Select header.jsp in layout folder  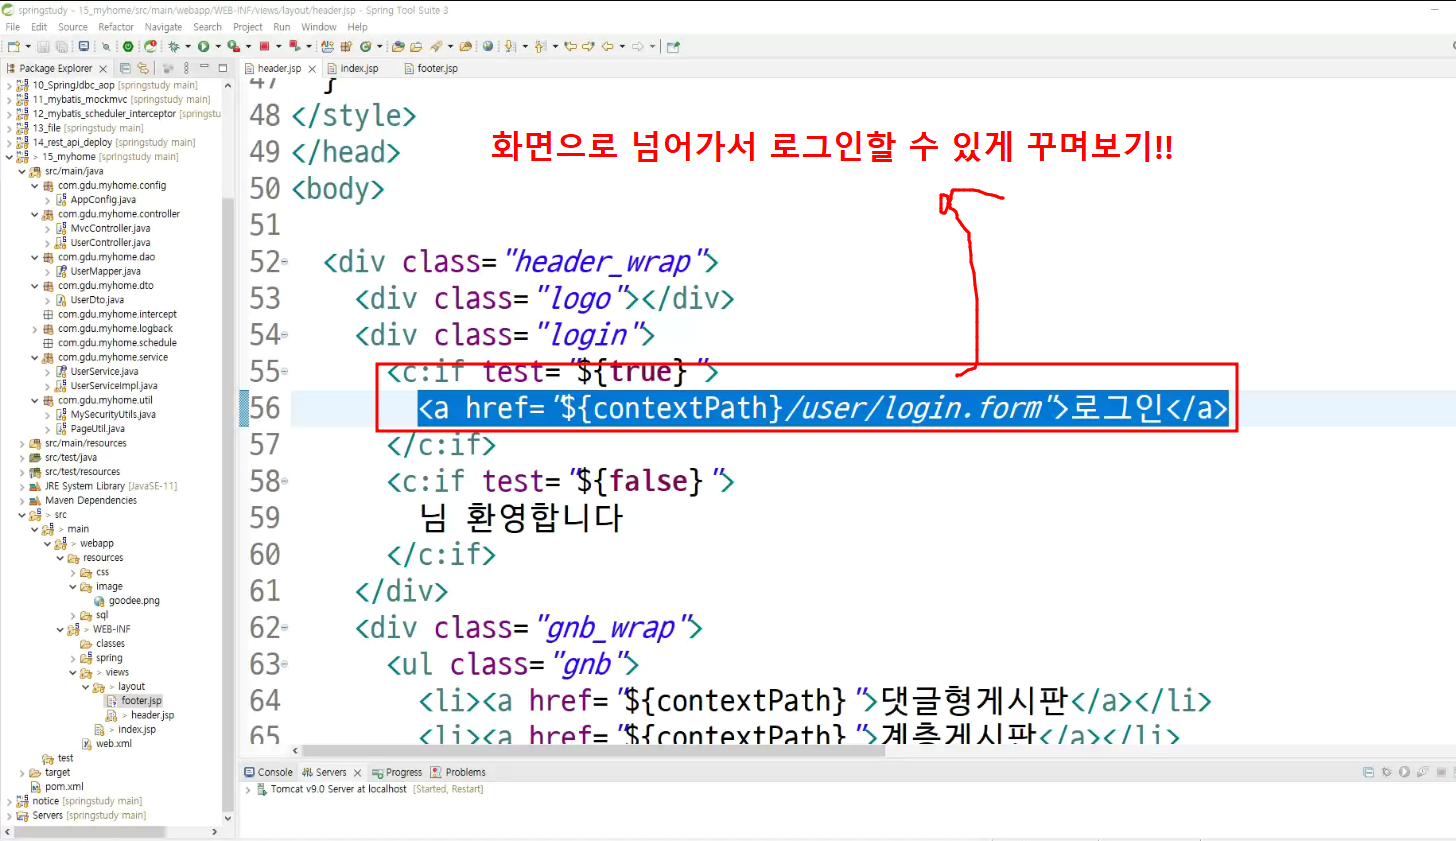pyautogui.click(x=152, y=716)
